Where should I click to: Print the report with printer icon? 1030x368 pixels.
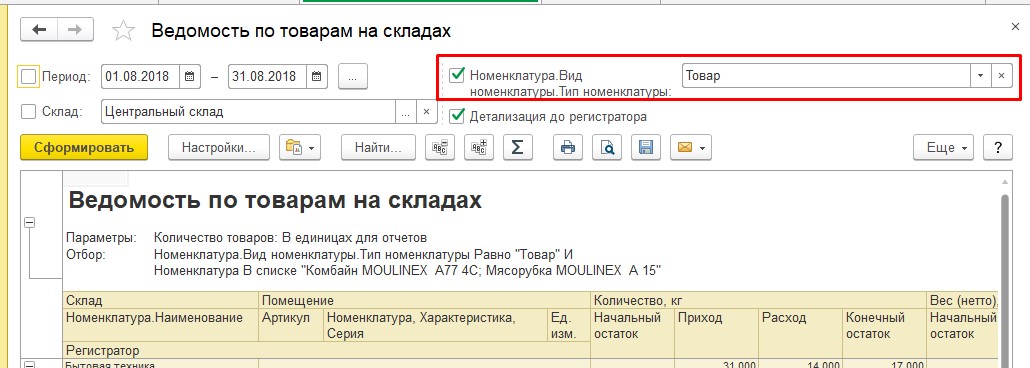click(568, 147)
